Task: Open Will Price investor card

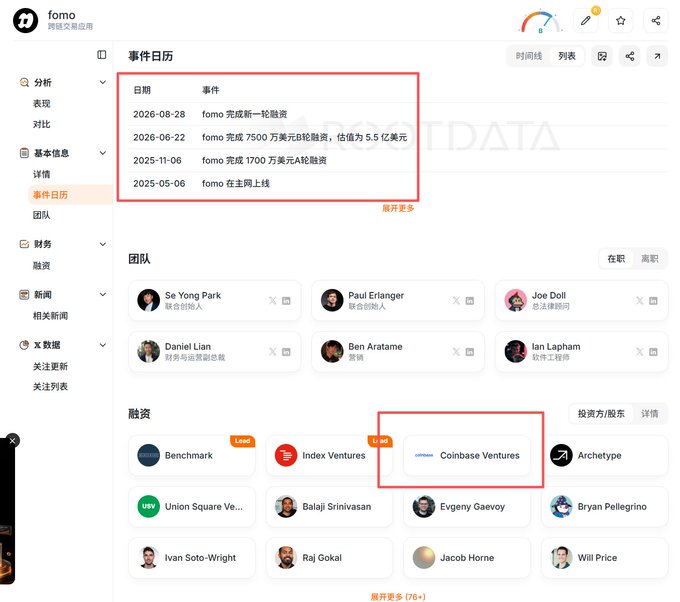Action: pos(605,558)
